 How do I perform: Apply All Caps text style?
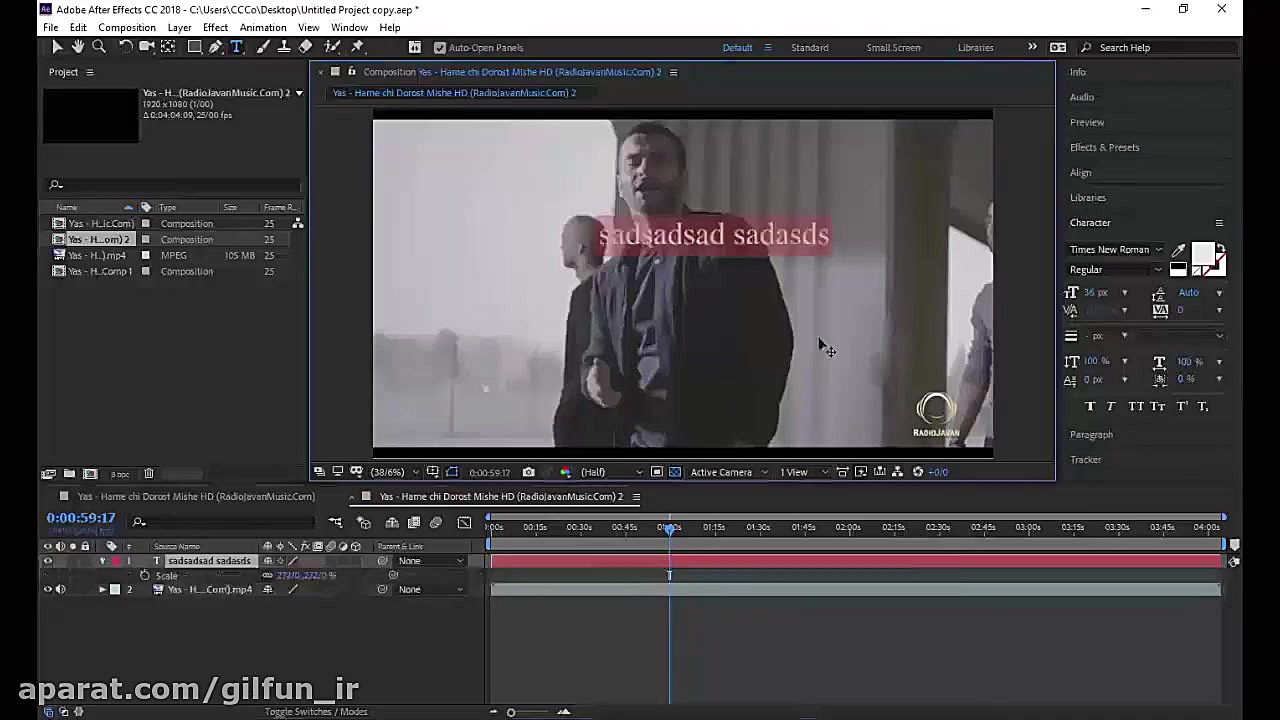pos(1135,406)
